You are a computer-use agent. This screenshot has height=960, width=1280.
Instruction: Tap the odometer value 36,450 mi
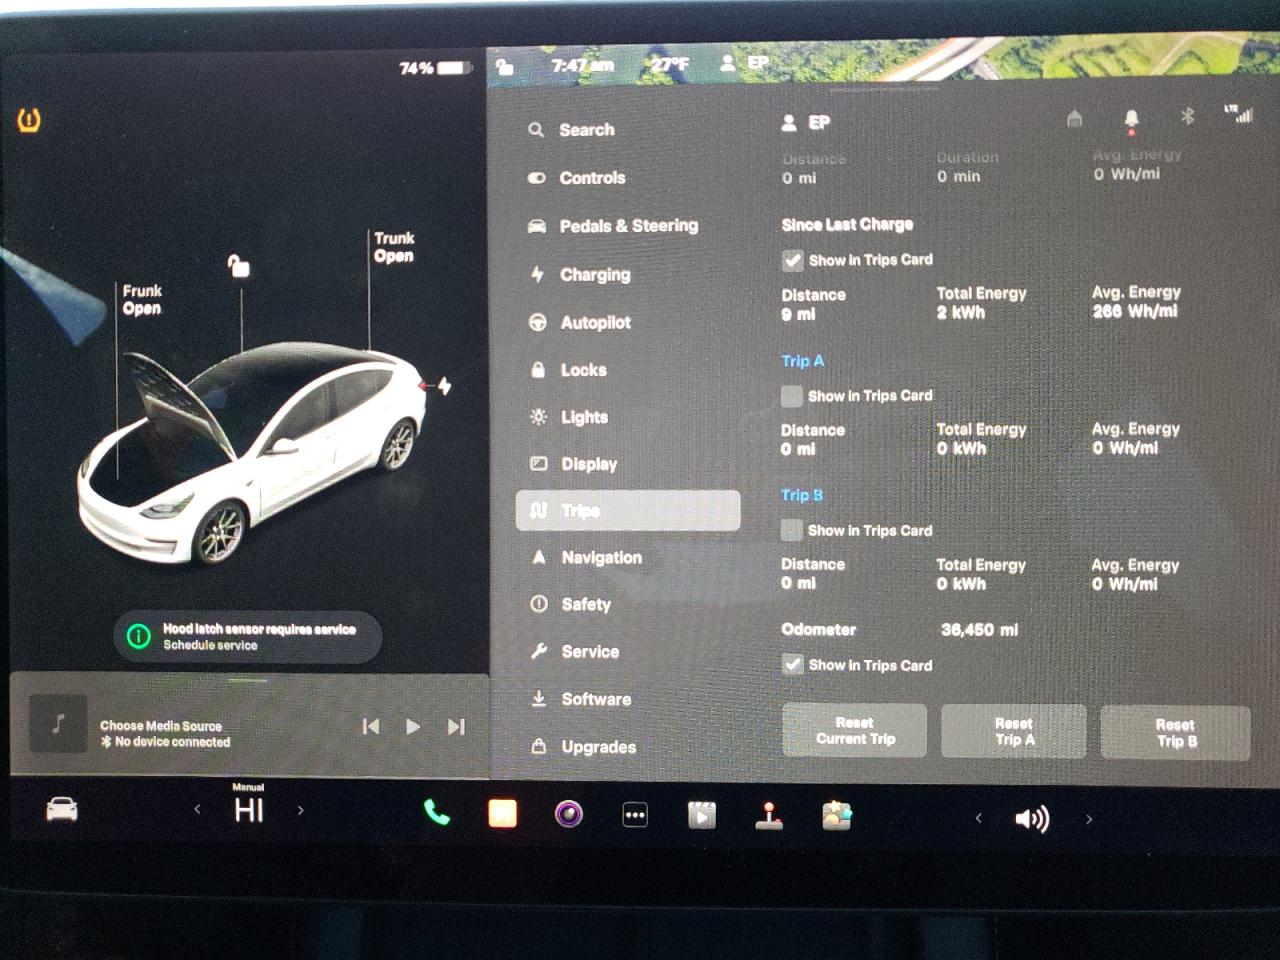tap(979, 630)
